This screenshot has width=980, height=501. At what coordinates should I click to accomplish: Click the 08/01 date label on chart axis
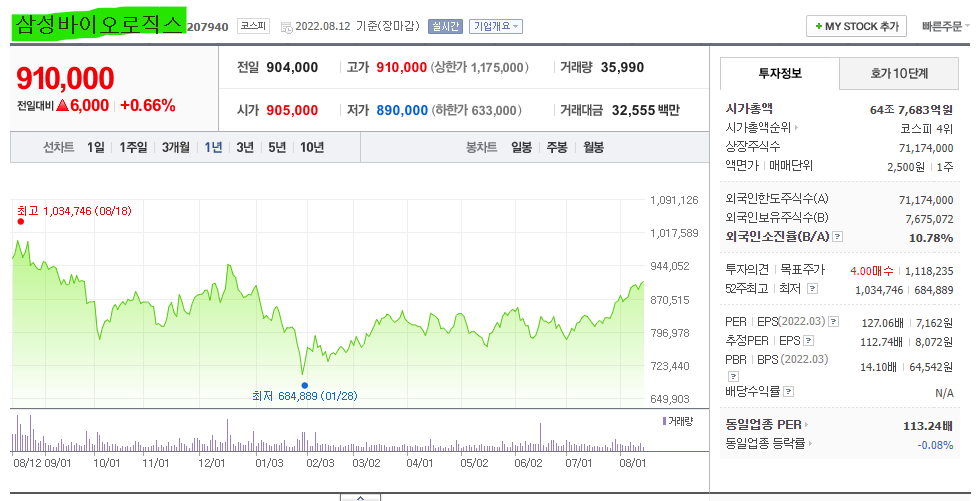click(x=632, y=463)
